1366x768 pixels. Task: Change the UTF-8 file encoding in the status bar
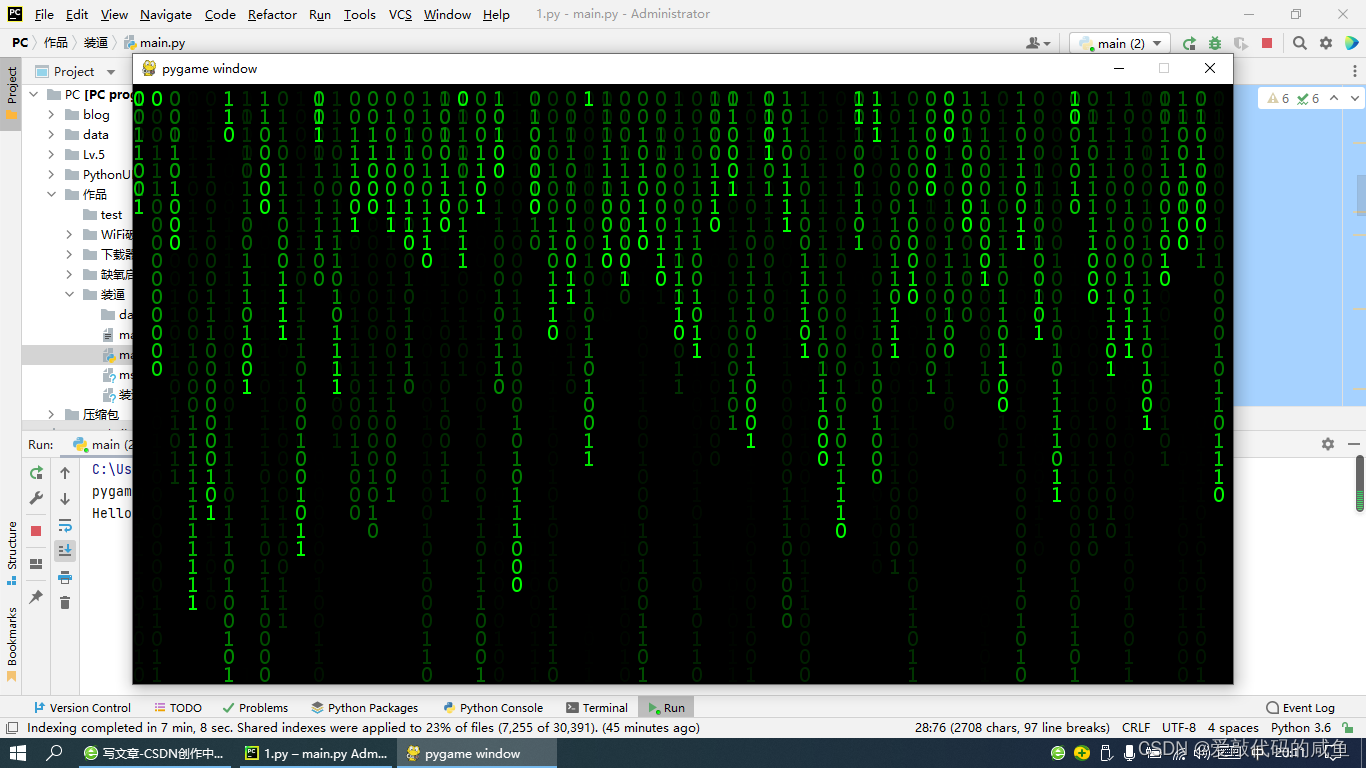tap(1179, 728)
